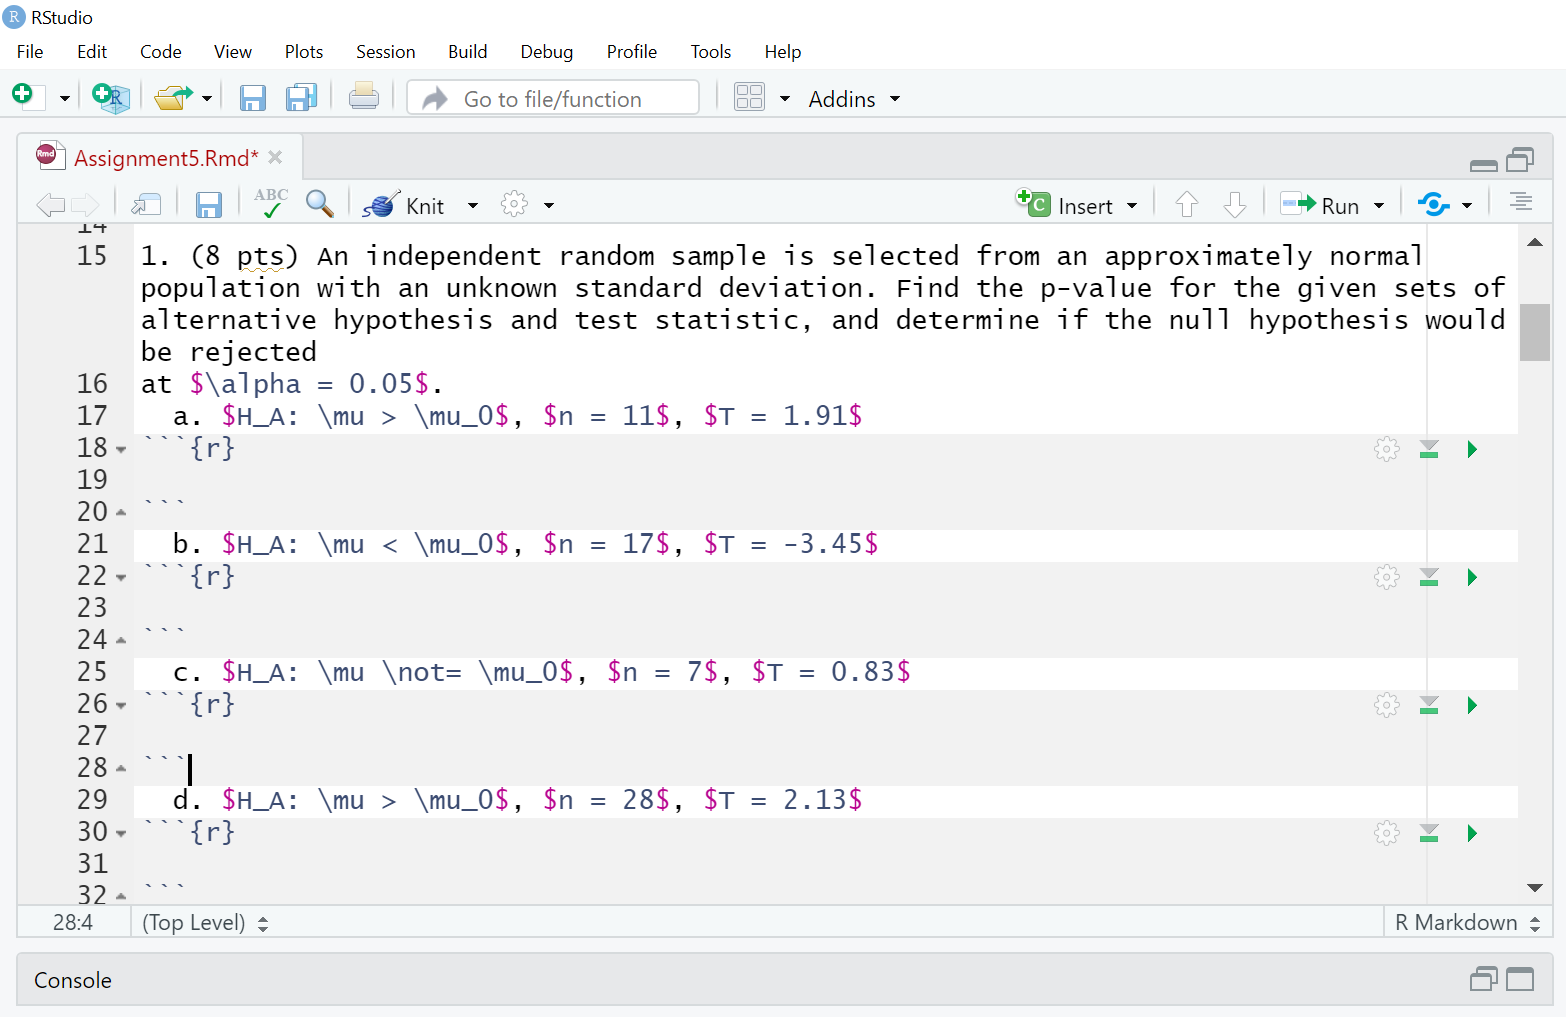Viewport: 1566px width, 1017px height.
Task: Open the Build menu
Action: pyautogui.click(x=468, y=52)
